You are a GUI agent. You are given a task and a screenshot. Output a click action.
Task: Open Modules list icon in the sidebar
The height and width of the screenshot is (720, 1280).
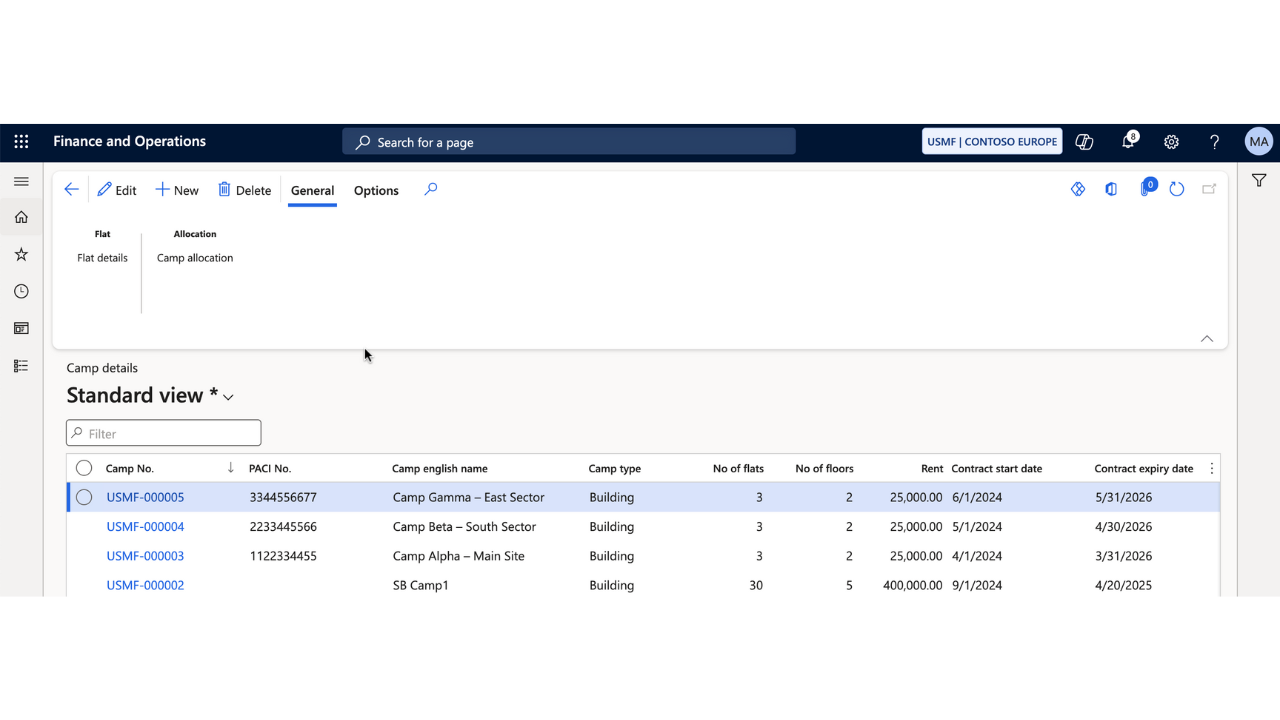[21, 366]
